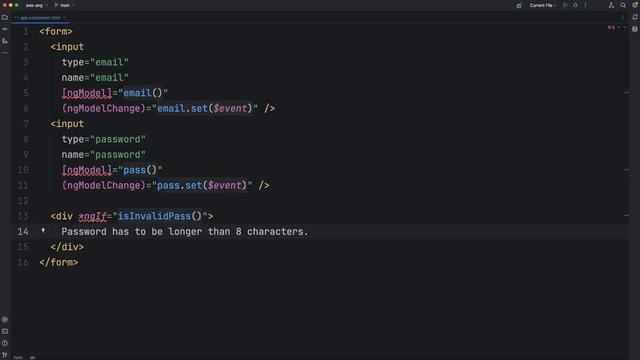Click the closing </div> tag
The image size is (640, 360).
tap(67, 247)
